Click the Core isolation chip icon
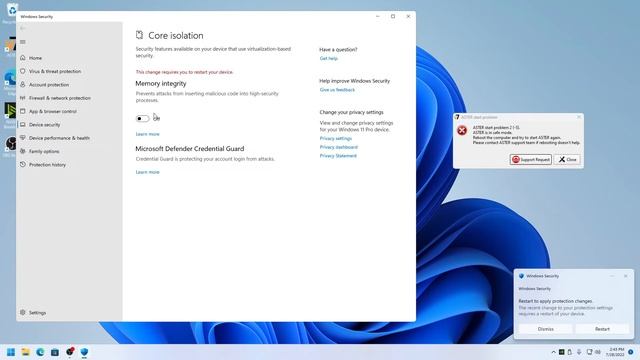 click(x=140, y=35)
